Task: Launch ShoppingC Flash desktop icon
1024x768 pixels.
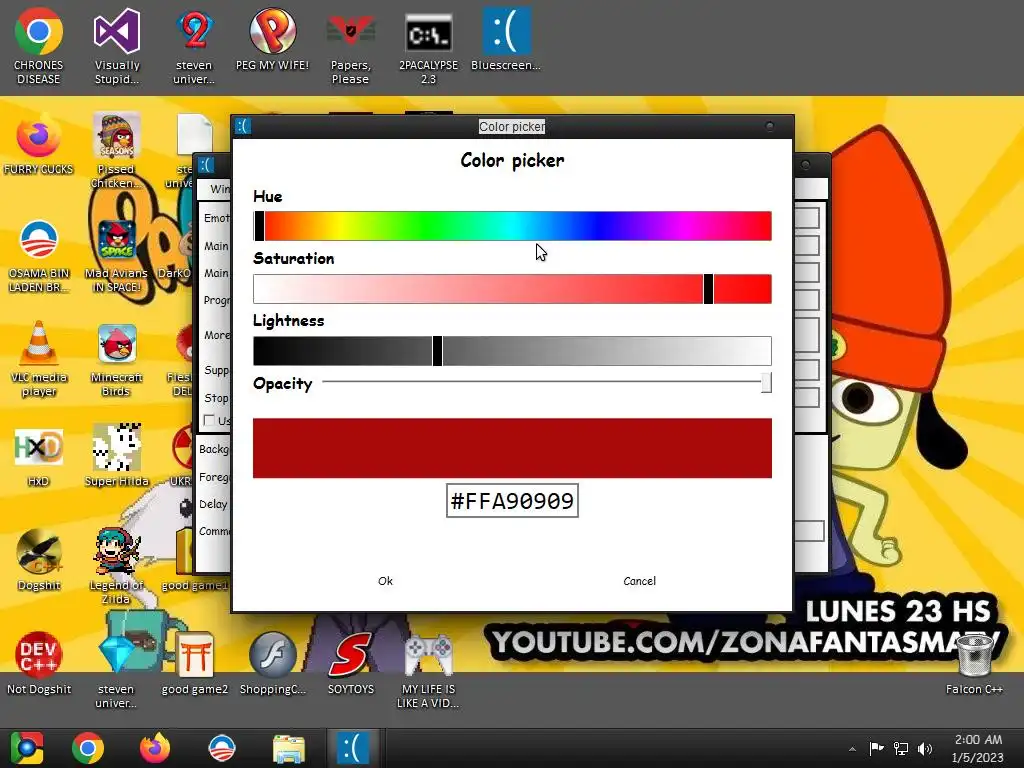Action: pos(272,664)
